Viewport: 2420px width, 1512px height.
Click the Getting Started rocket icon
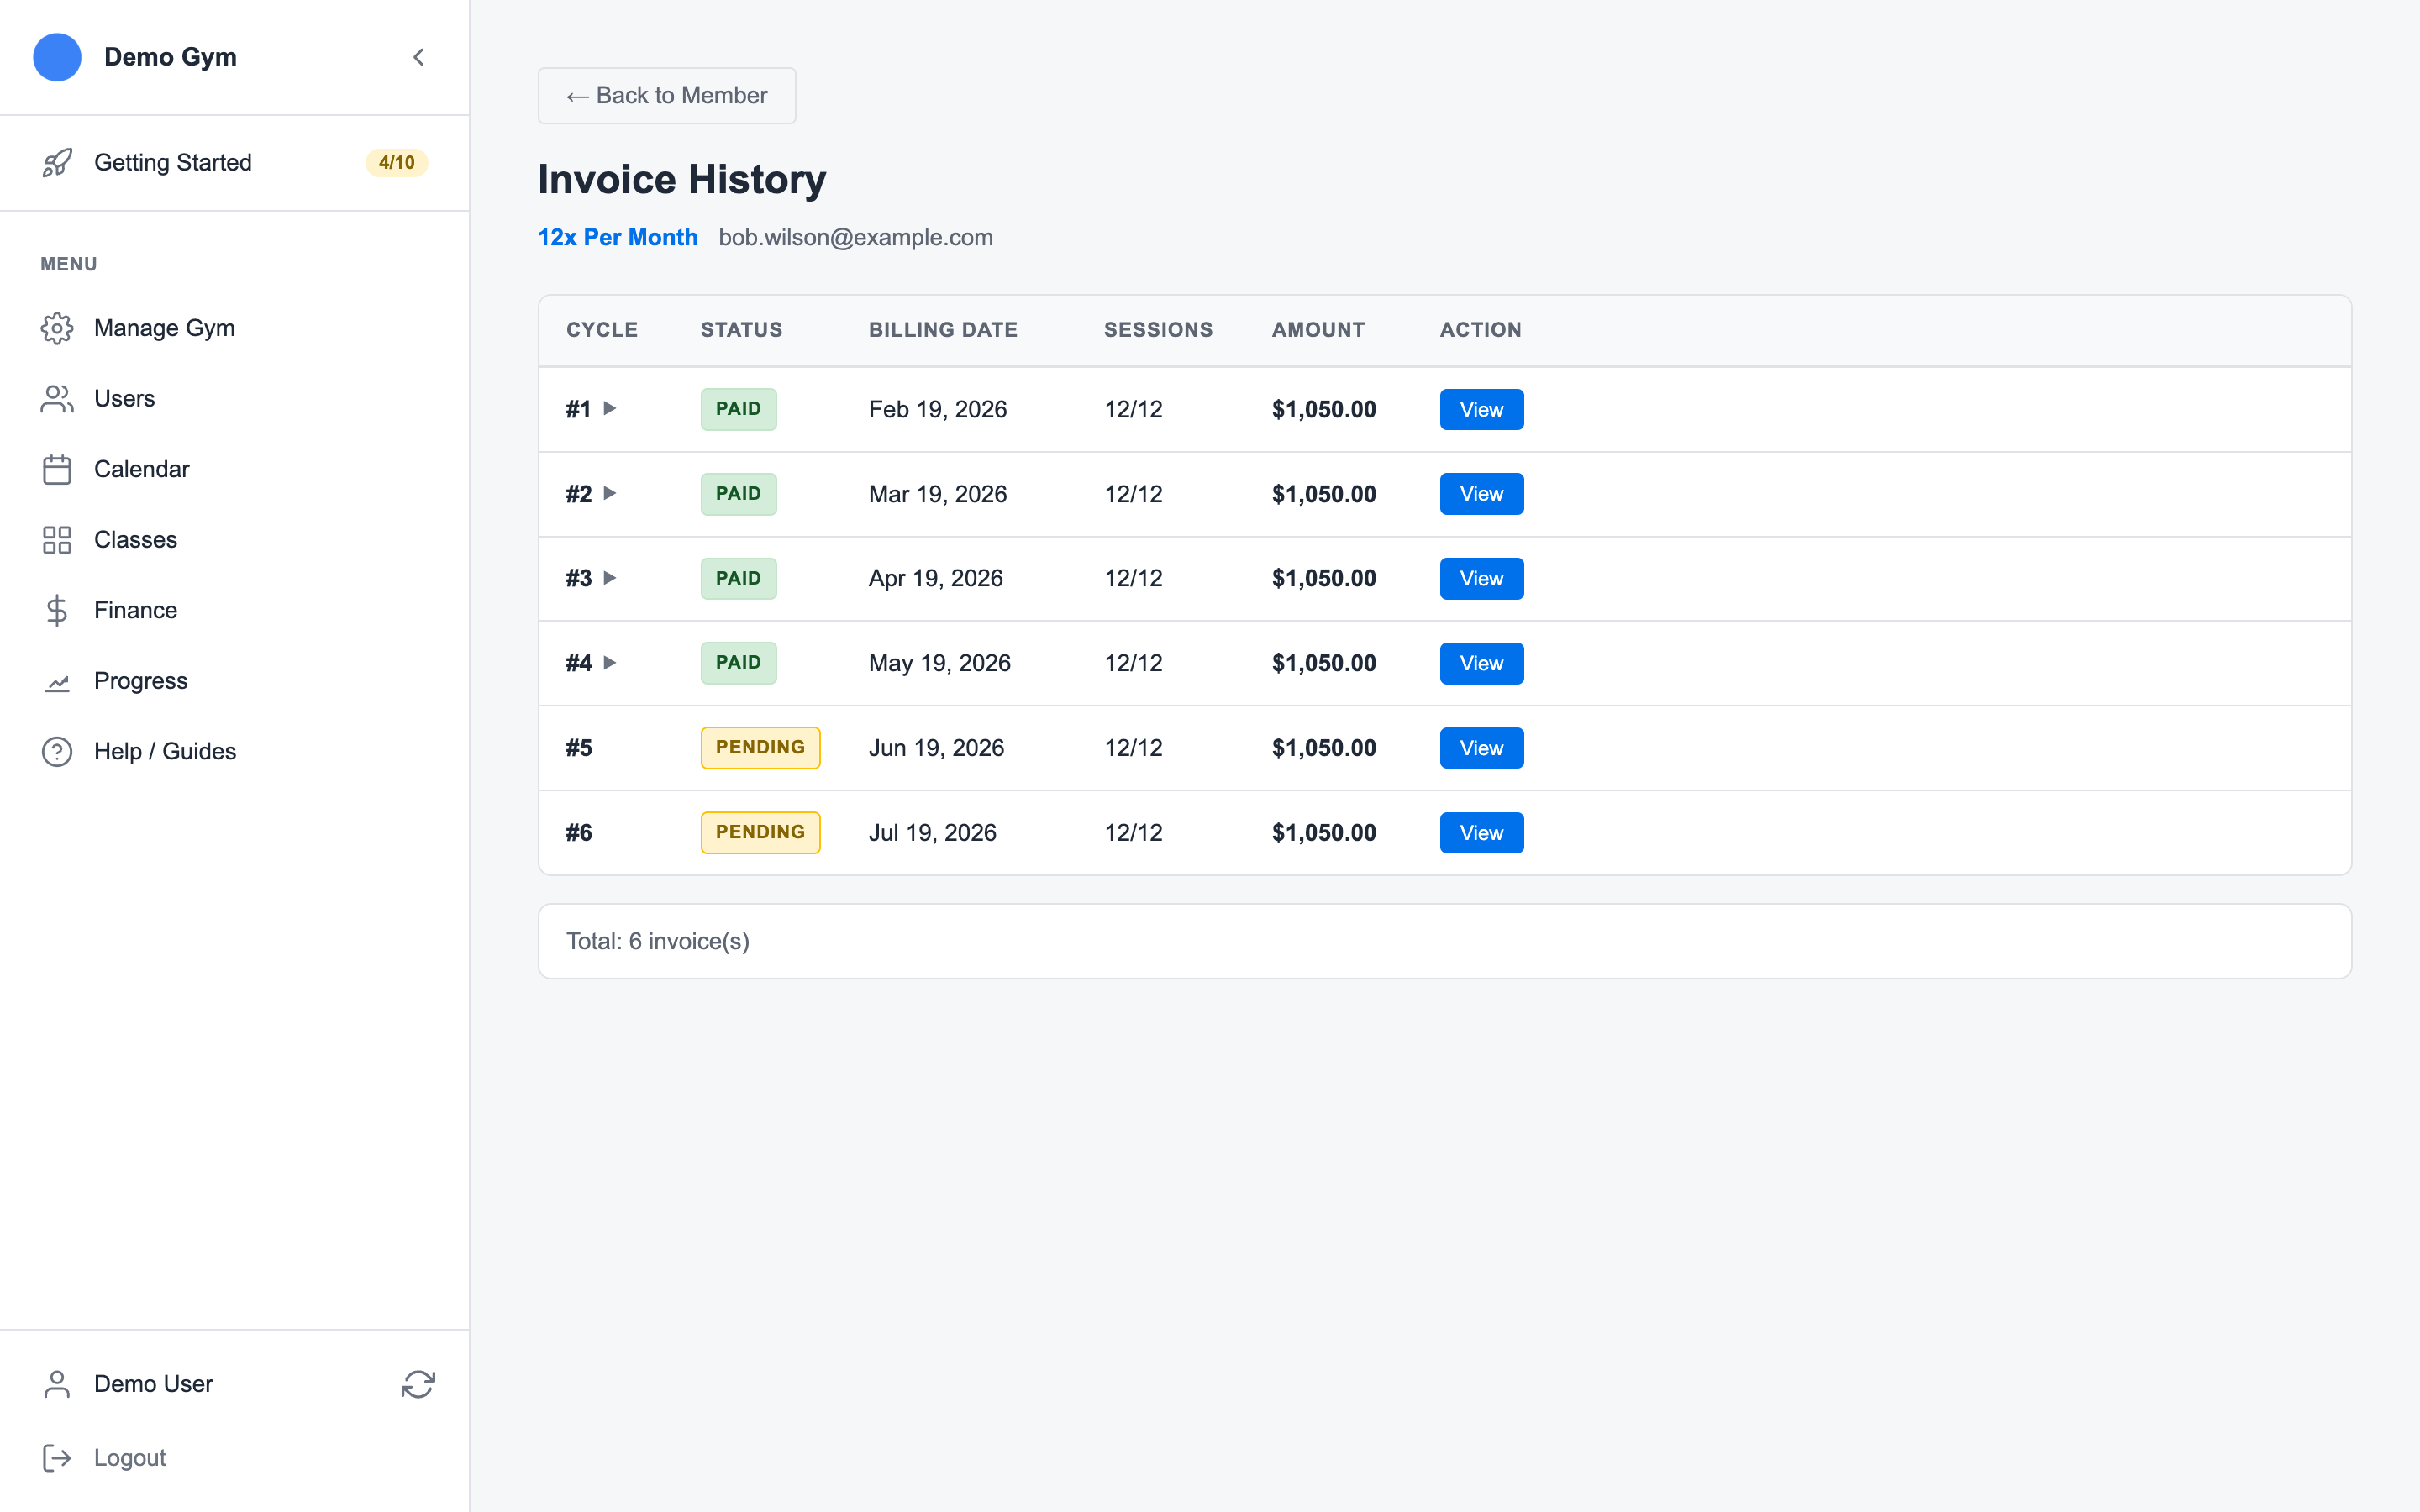[57, 163]
